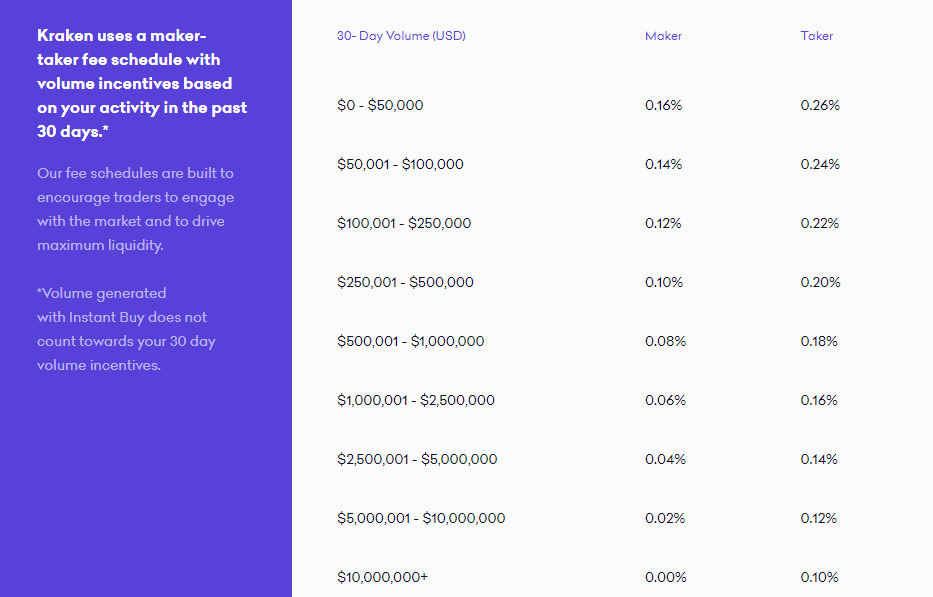Image resolution: width=933 pixels, height=597 pixels.
Task: Click the Taker column header
Action: point(816,36)
